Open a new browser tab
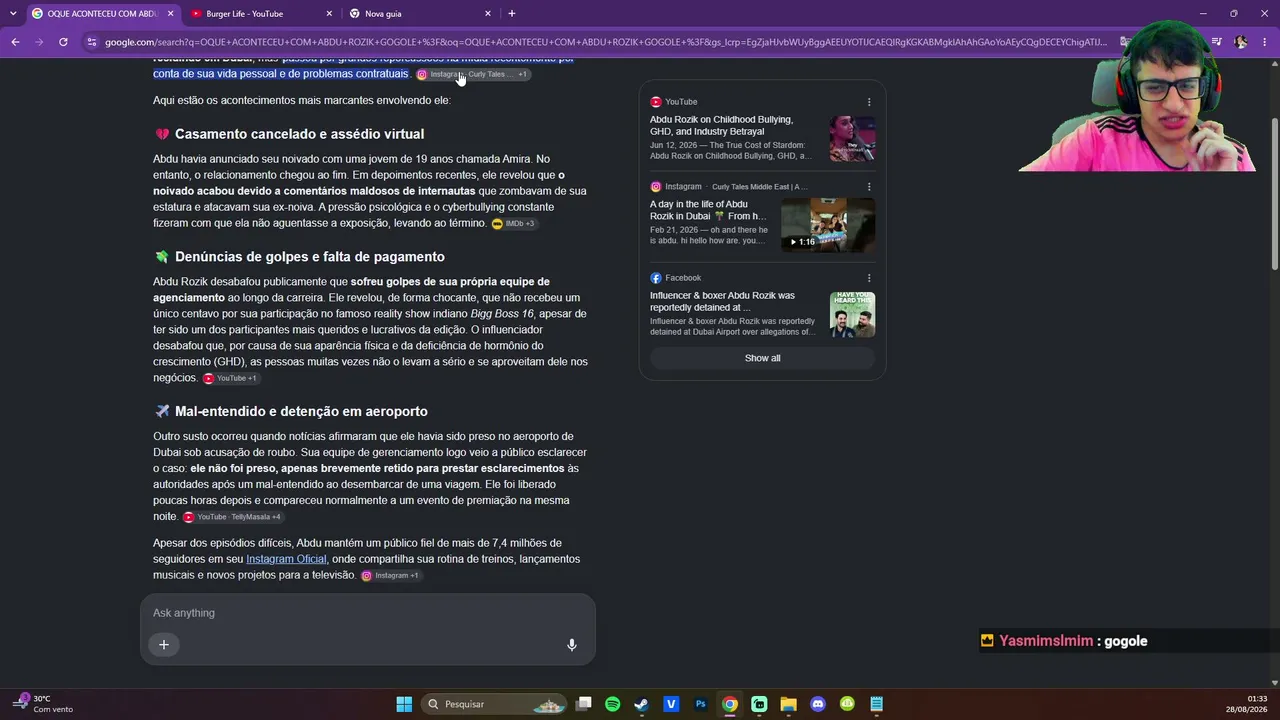 pos(511,14)
